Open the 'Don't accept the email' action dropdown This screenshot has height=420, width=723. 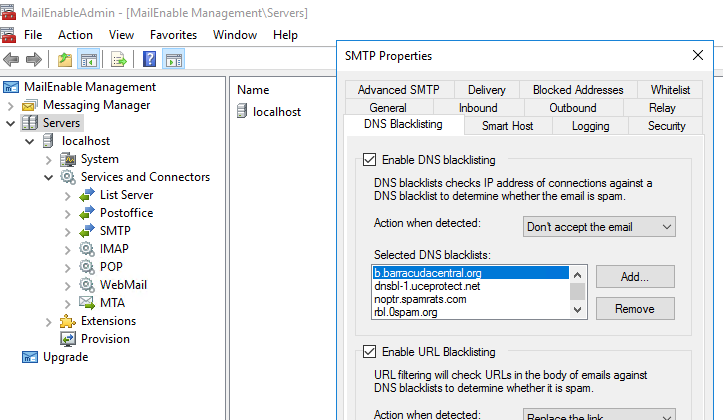tap(599, 227)
